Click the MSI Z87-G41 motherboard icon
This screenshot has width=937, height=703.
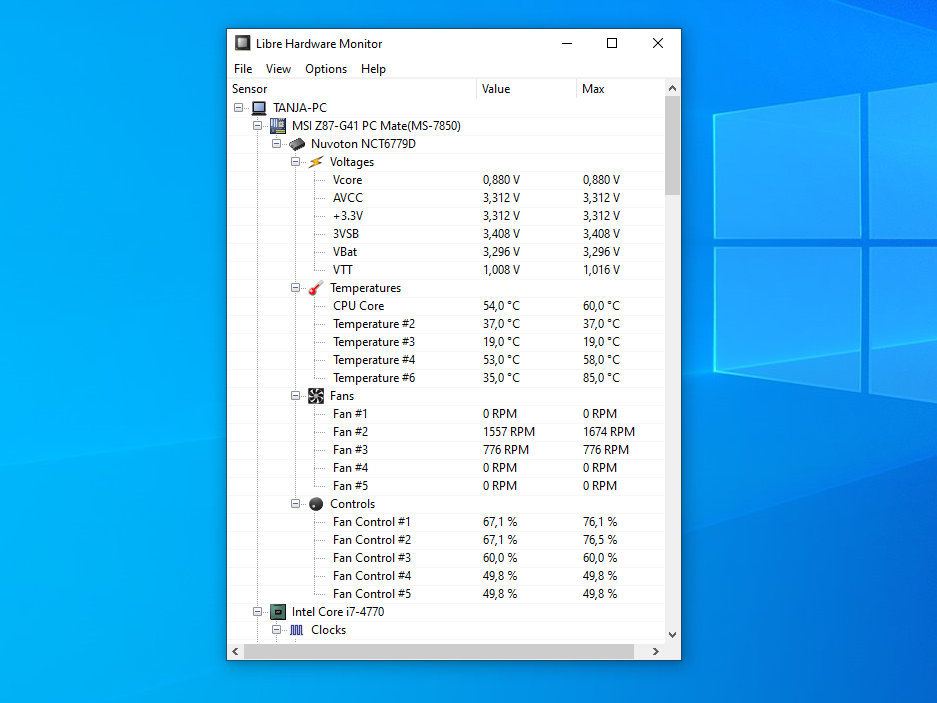pyautogui.click(x=277, y=125)
